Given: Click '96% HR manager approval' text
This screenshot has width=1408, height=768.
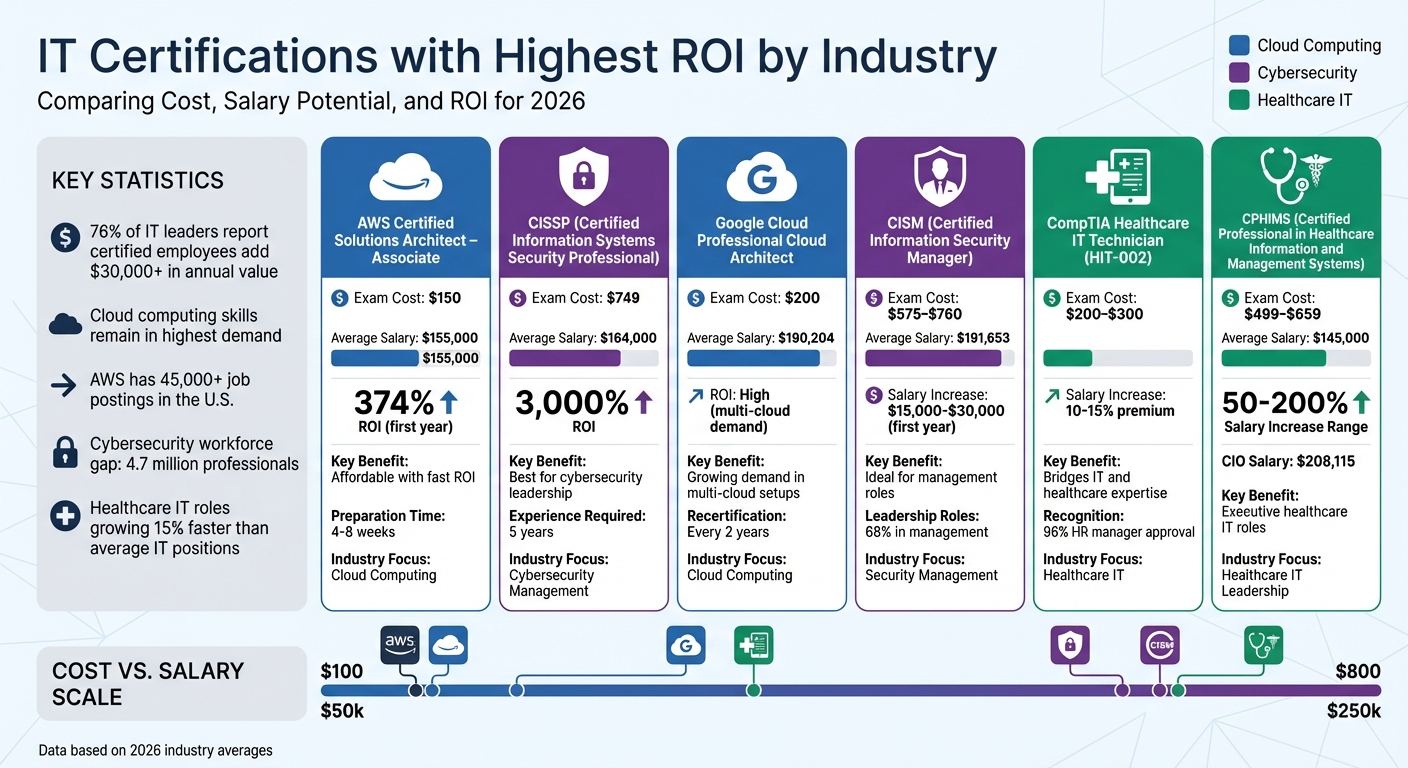Looking at the screenshot, I should pyautogui.click(x=1119, y=532).
